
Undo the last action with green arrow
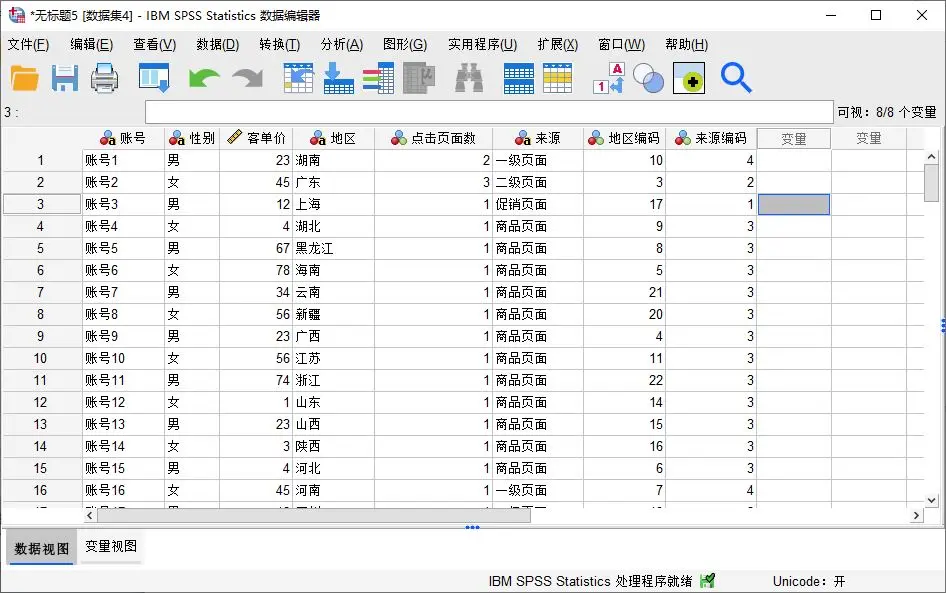point(204,78)
